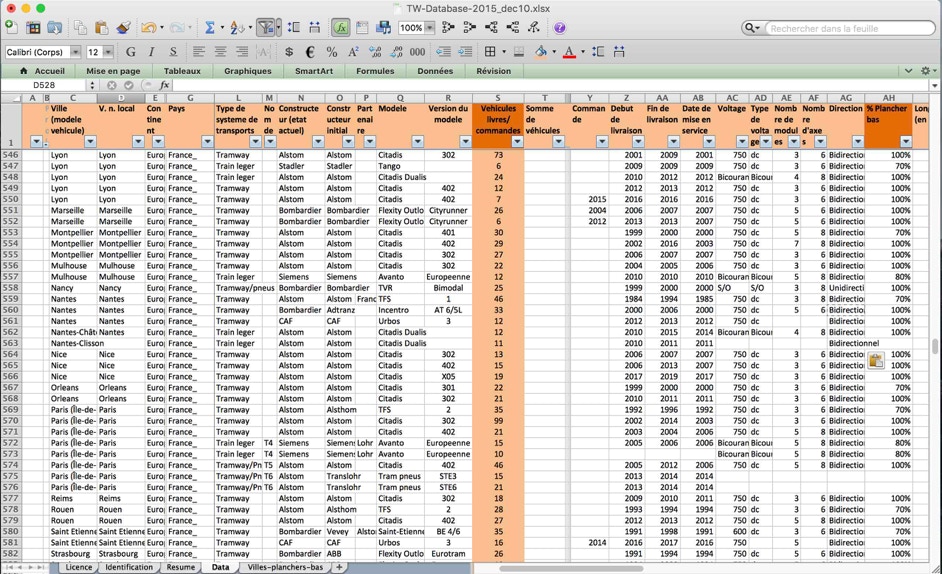Open the font name dropdown
This screenshot has height=574, width=942.
(x=75, y=52)
